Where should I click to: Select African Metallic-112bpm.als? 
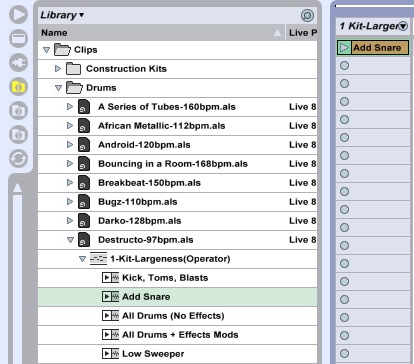162,126
